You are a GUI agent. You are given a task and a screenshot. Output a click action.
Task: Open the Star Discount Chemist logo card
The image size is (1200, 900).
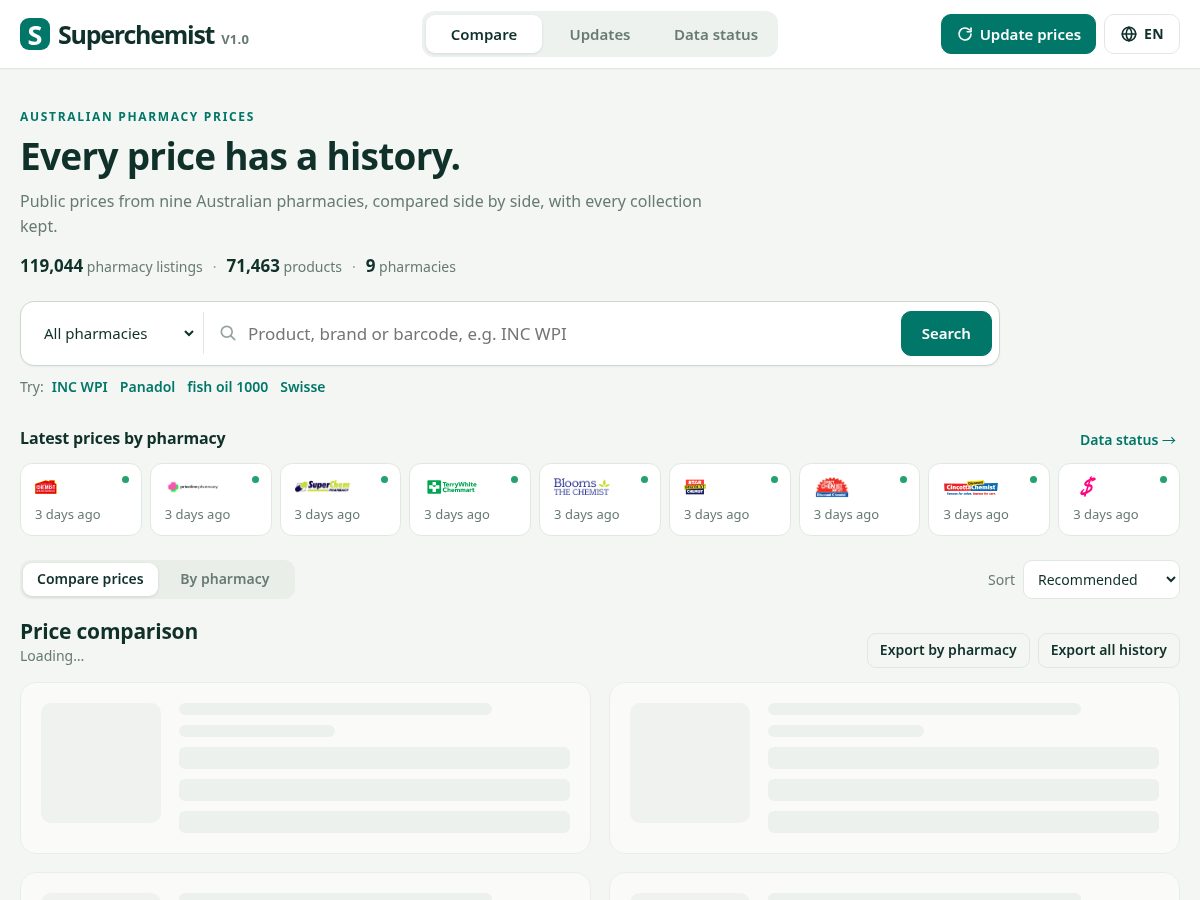click(730, 499)
